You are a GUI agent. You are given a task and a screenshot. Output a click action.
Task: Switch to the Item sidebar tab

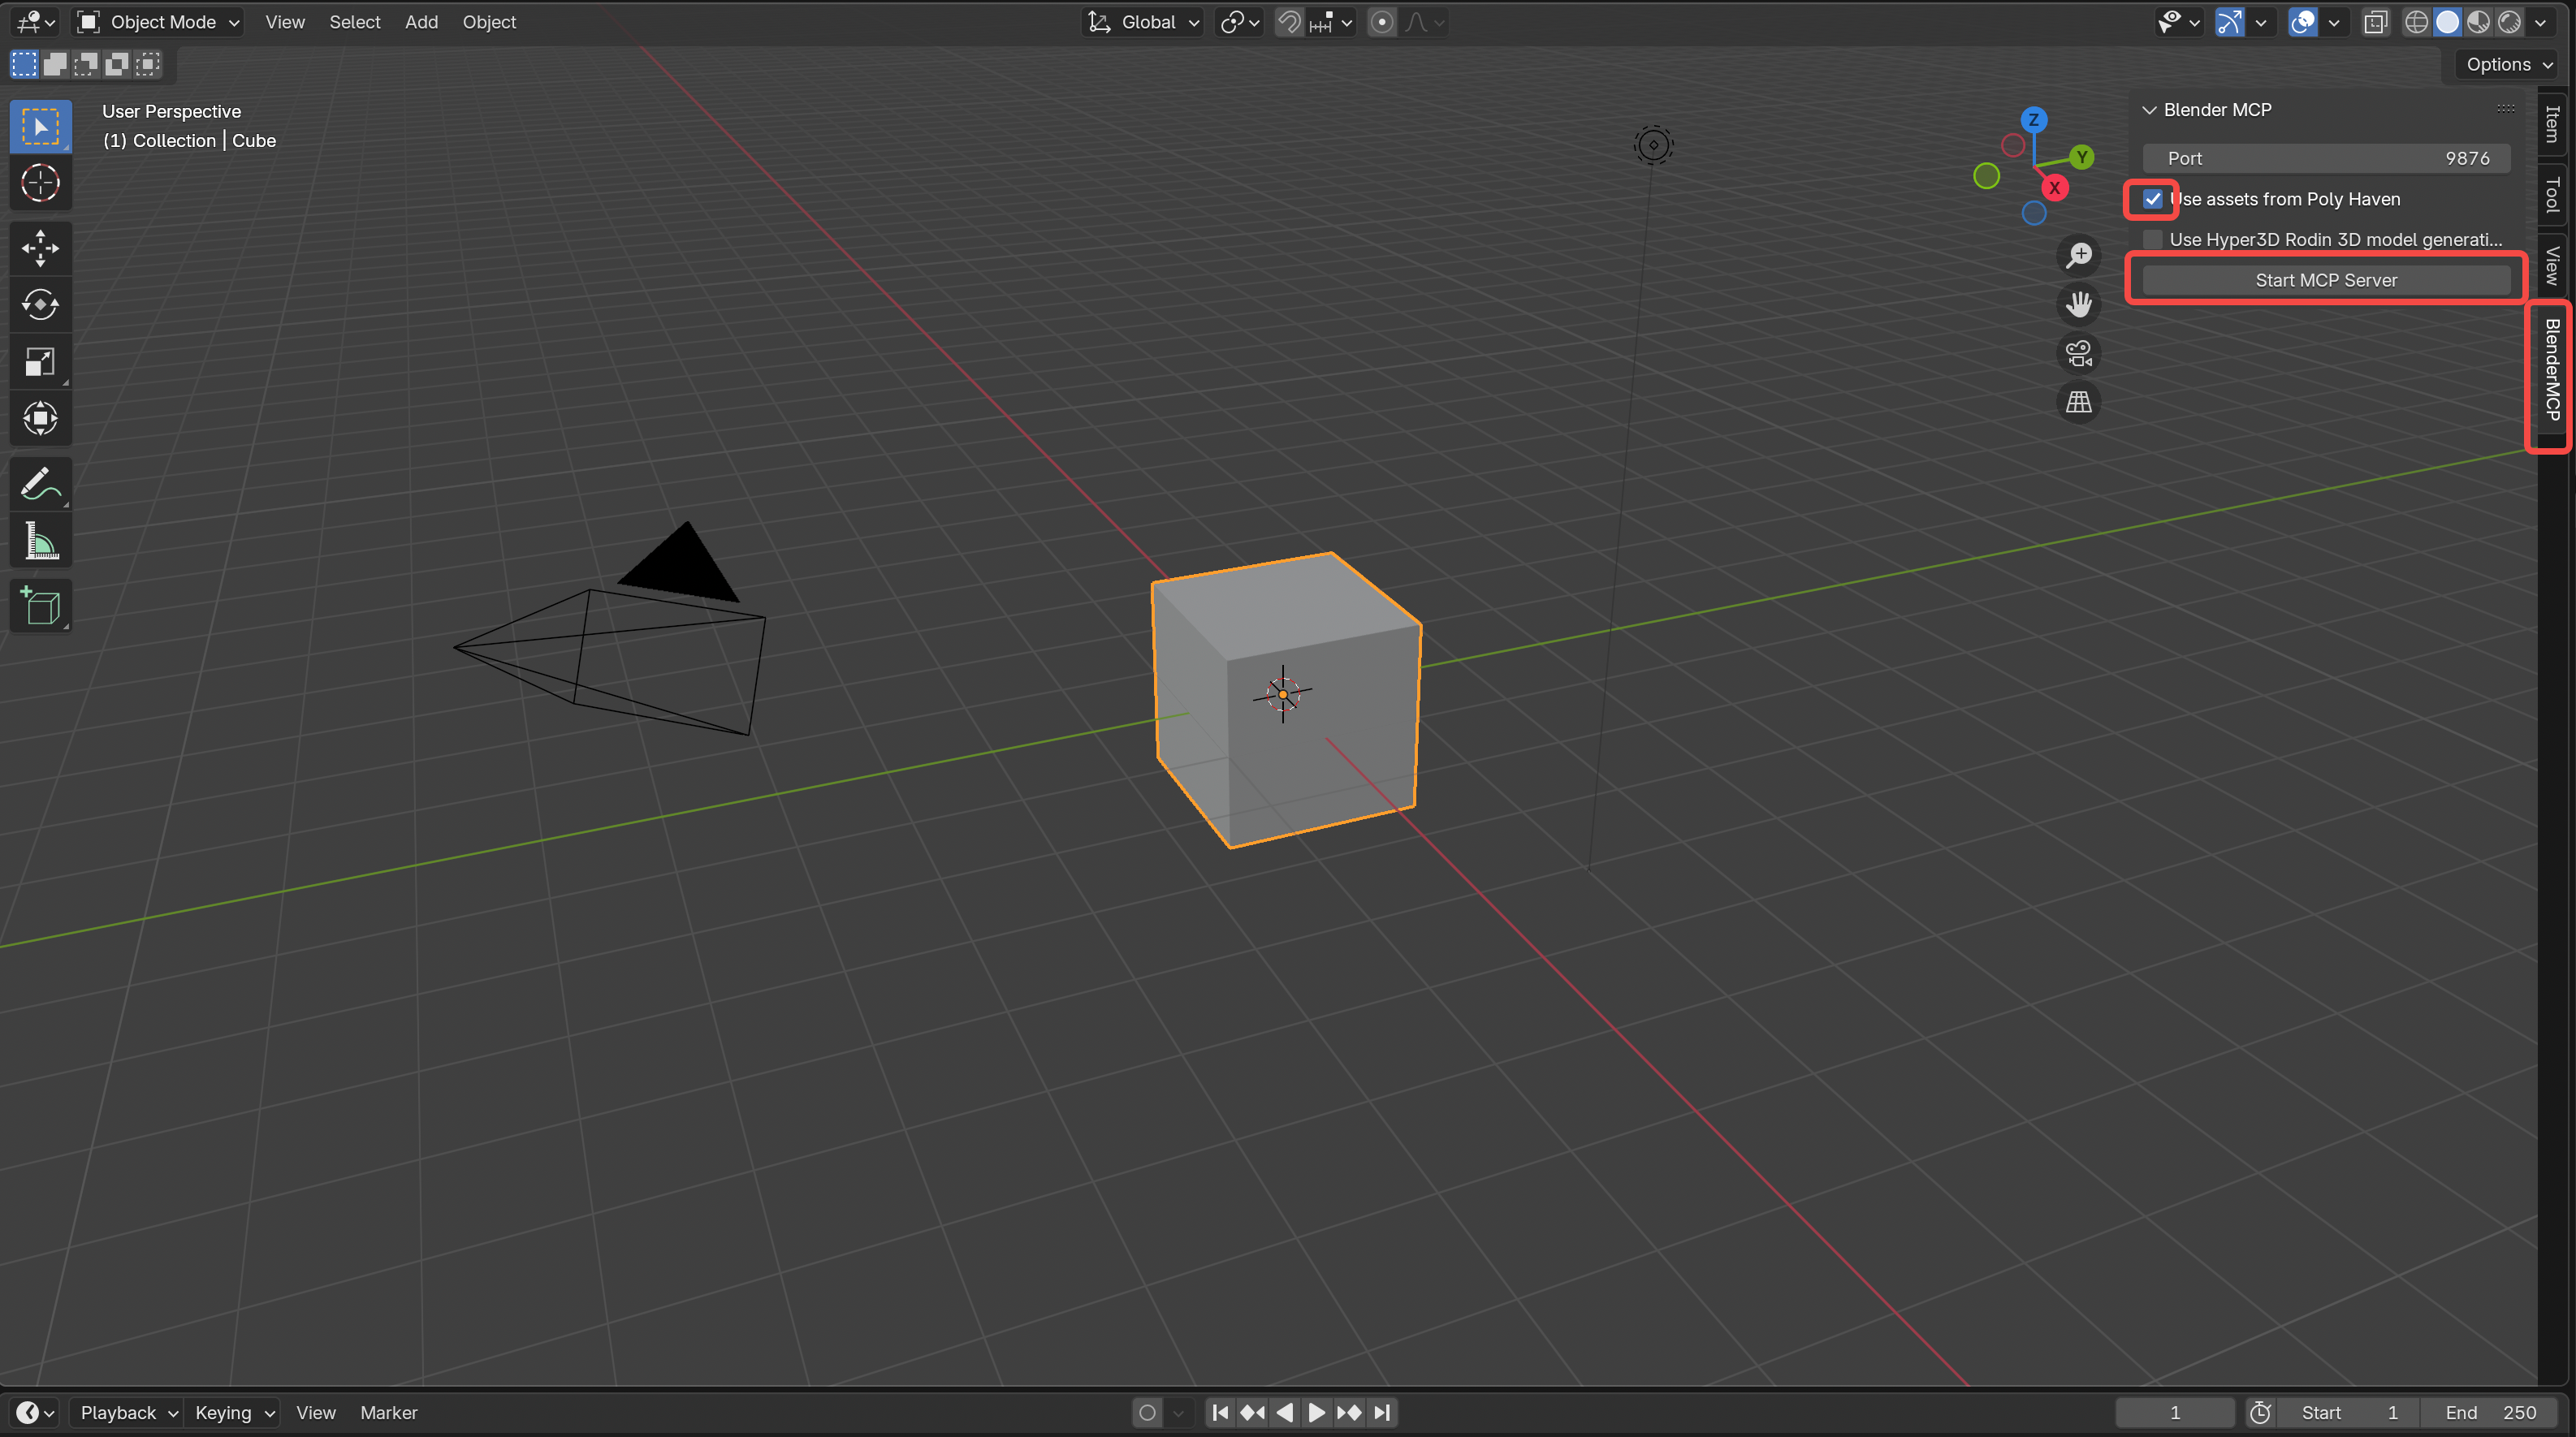tap(2551, 124)
